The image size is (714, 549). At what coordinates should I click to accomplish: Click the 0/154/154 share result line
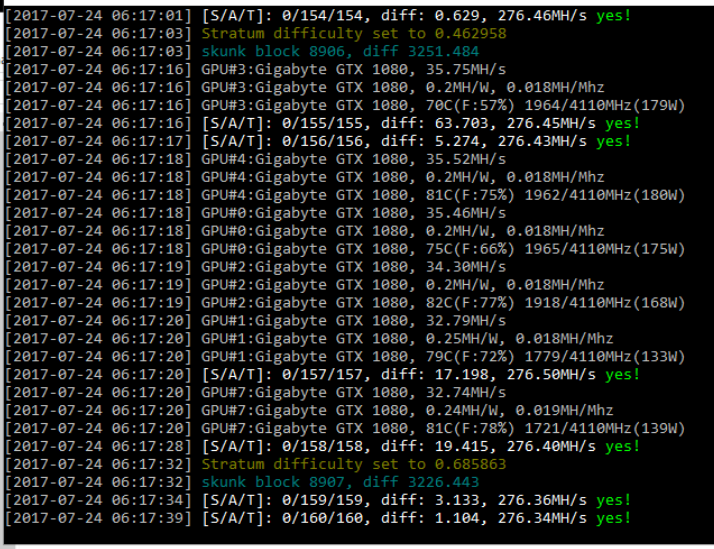318,16
